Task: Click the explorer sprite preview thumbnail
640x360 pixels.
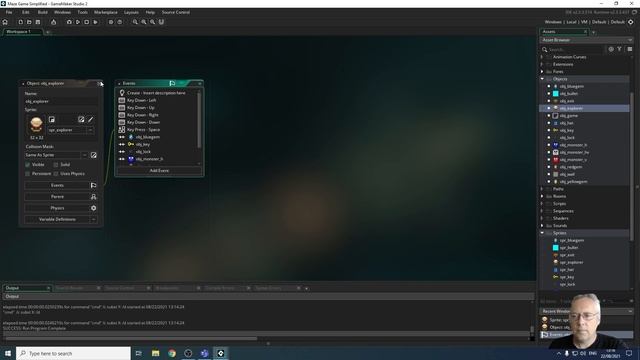Action: (x=36, y=124)
